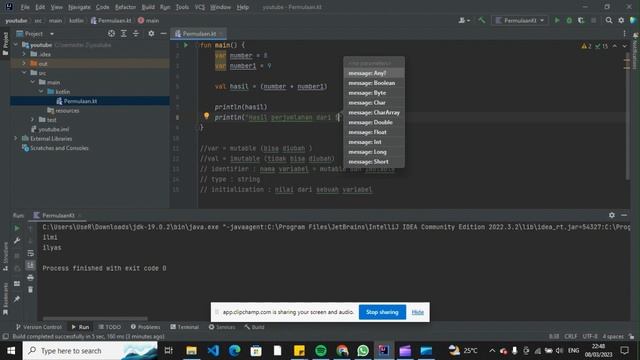The image size is (640, 360).
Task: Toggle scroll to end in Run console
Action: click(x=31, y=265)
